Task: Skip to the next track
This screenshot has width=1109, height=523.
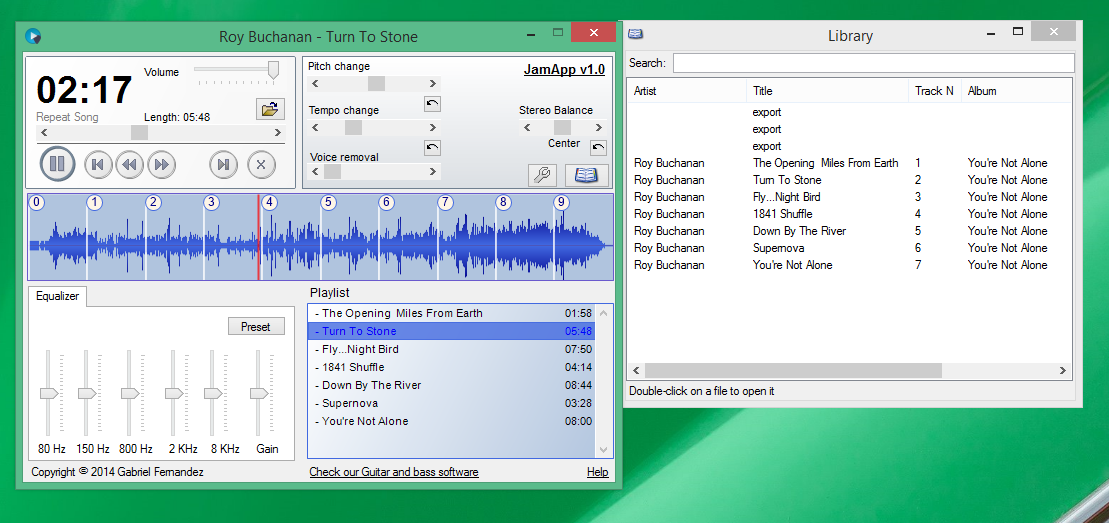Action: pos(223,164)
